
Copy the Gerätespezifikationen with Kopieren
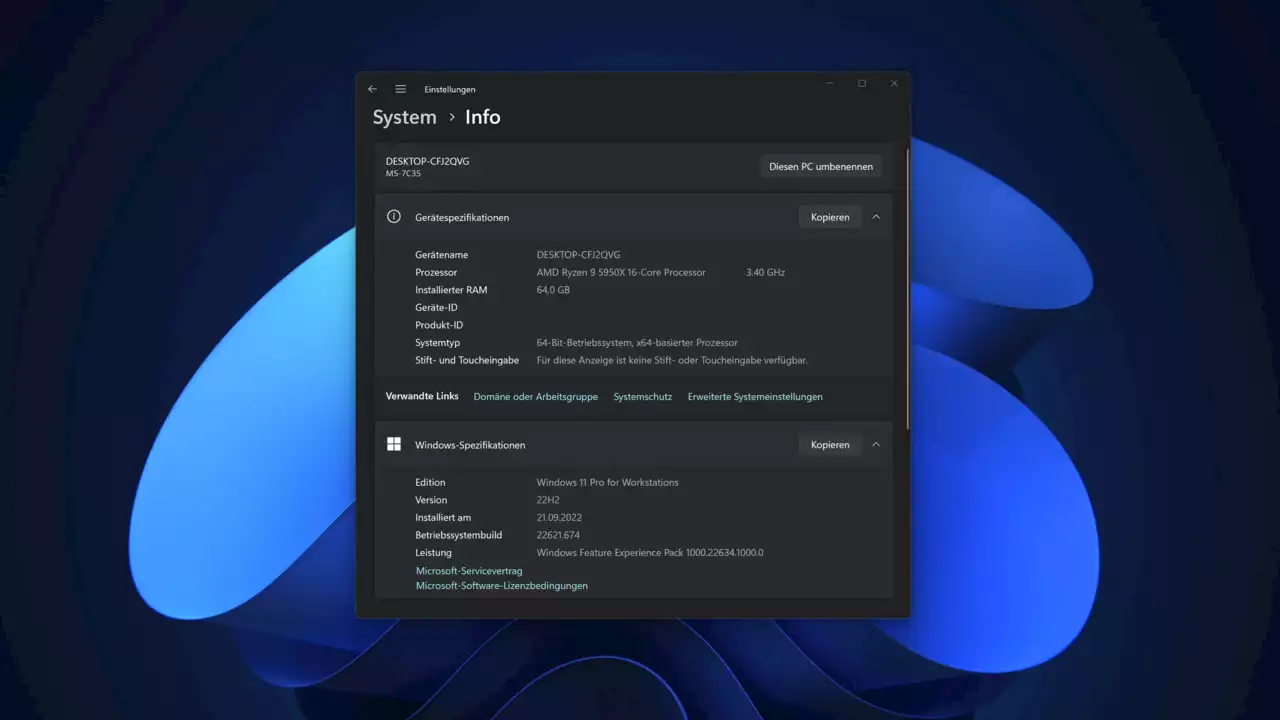(x=830, y=217)
